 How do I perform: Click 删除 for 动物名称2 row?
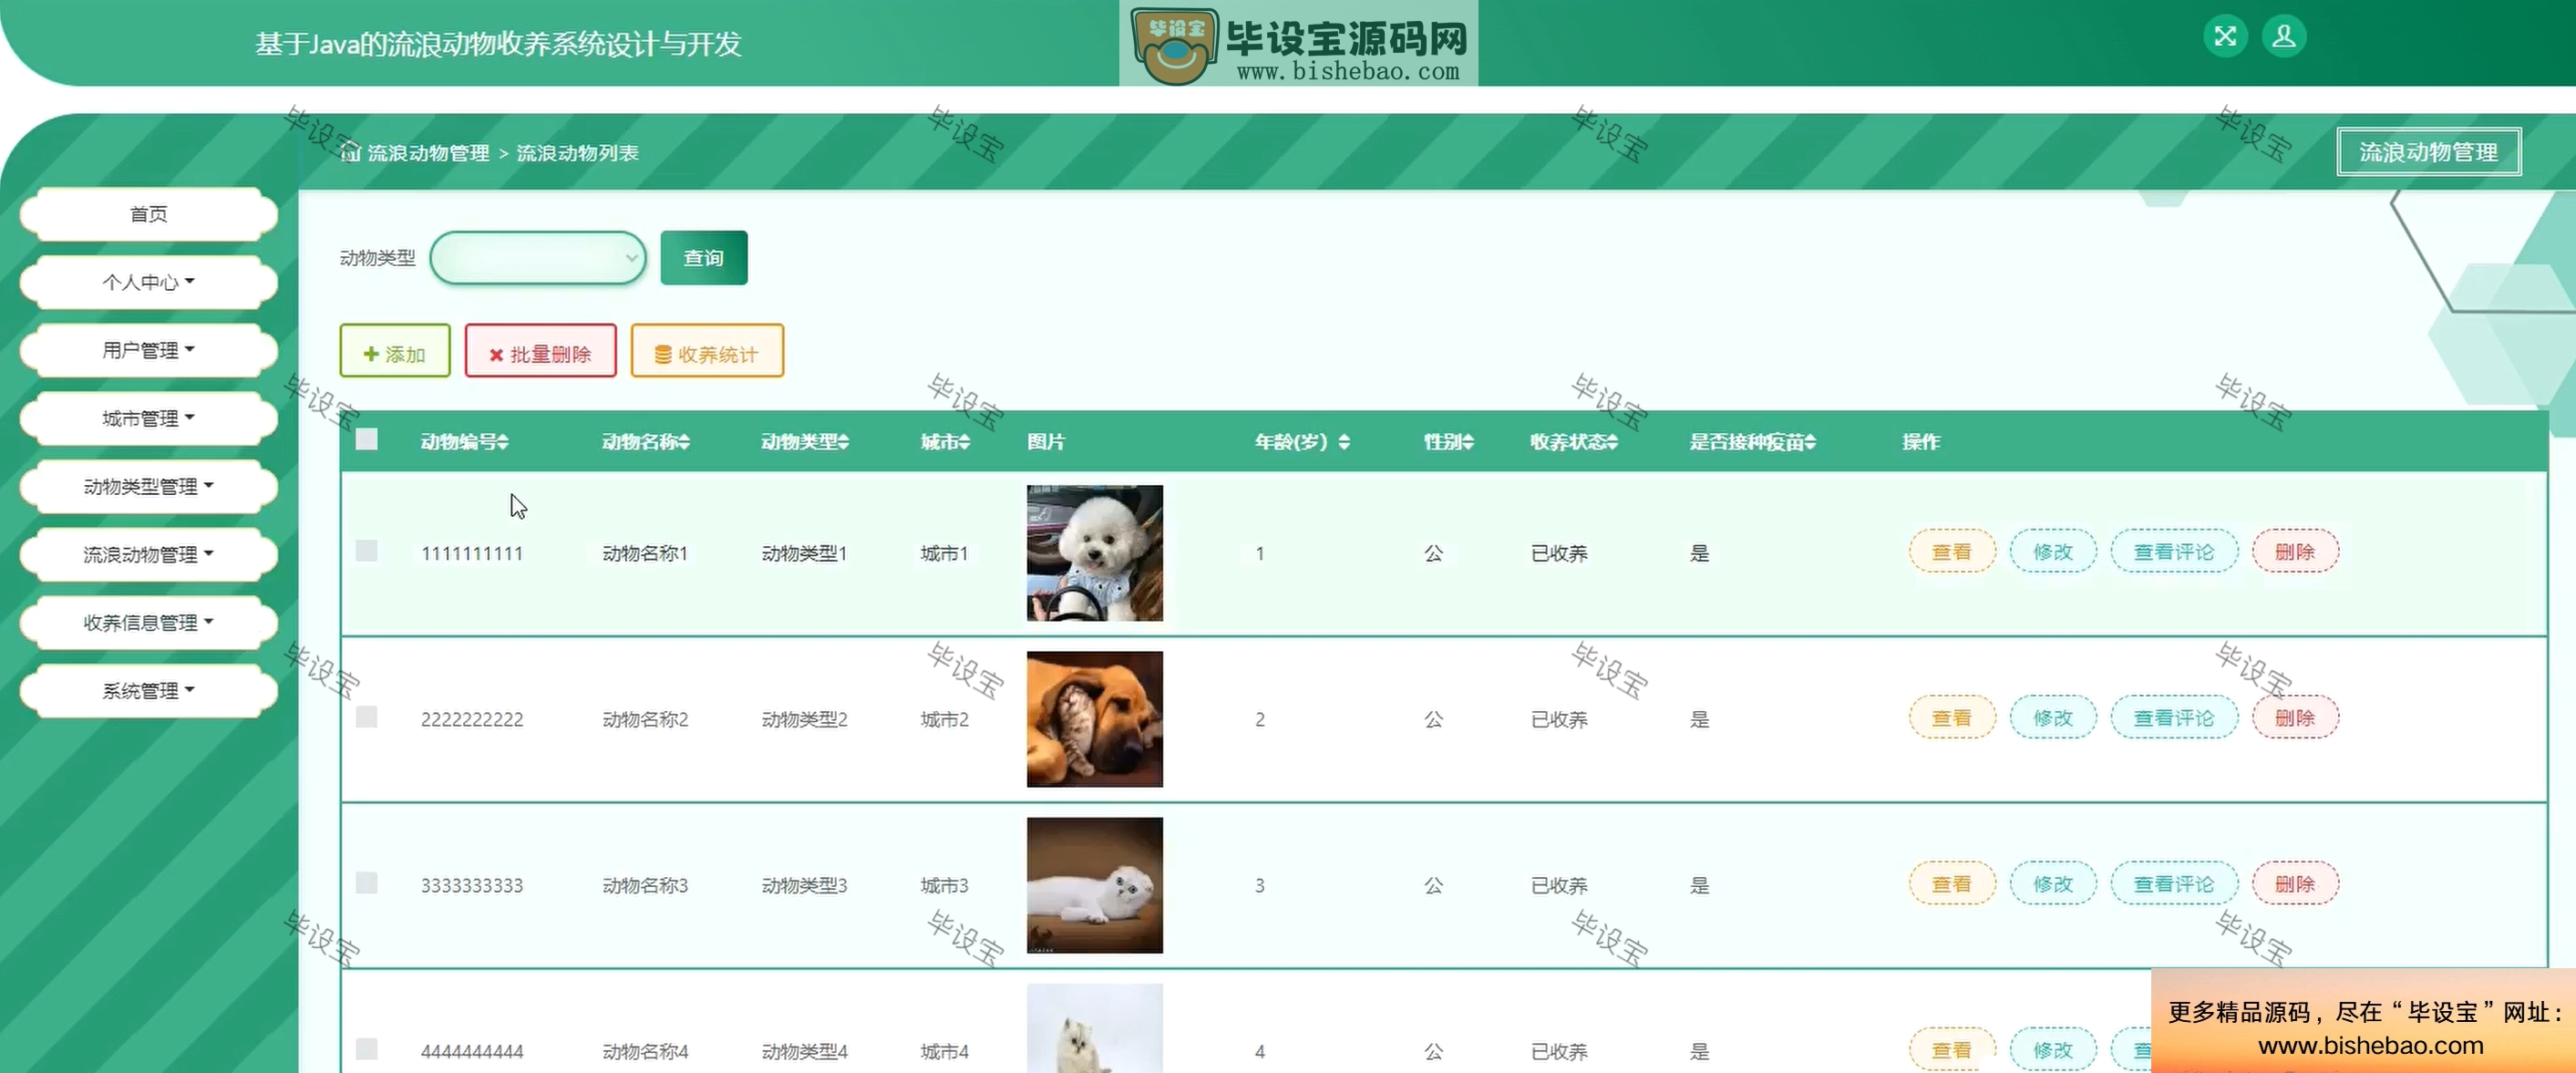click(2295, 717)
